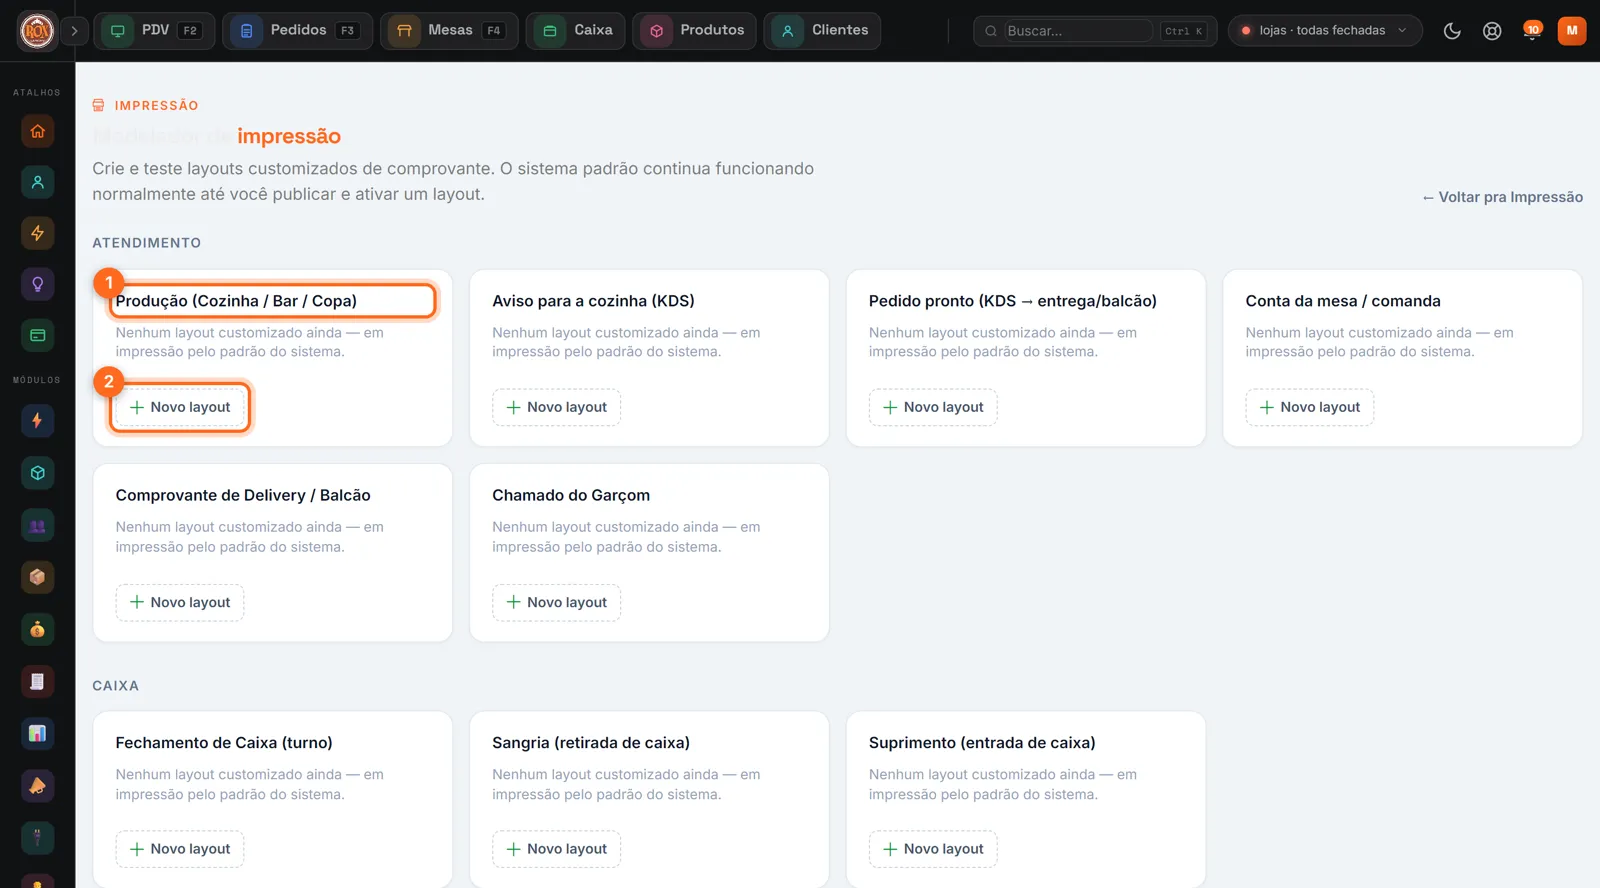Open the lightbulb shortcut icon
This screenshot has width=1600, height=888.
[x=38, y=284]
